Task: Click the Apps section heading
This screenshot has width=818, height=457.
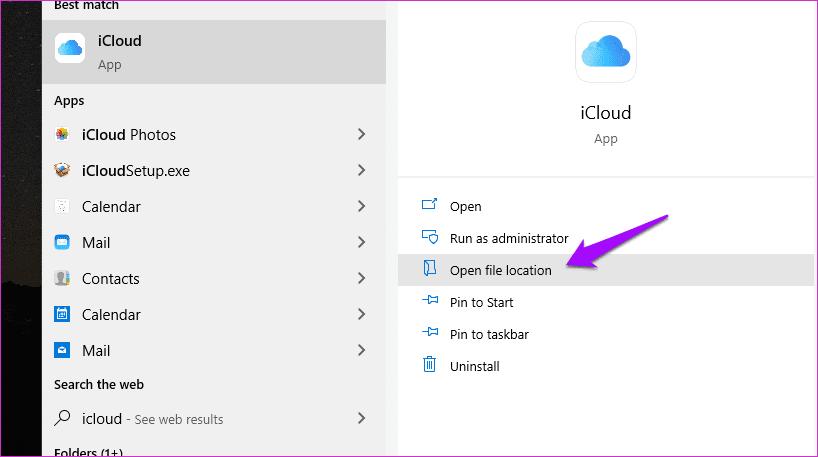Action: [x=69, y=101]
